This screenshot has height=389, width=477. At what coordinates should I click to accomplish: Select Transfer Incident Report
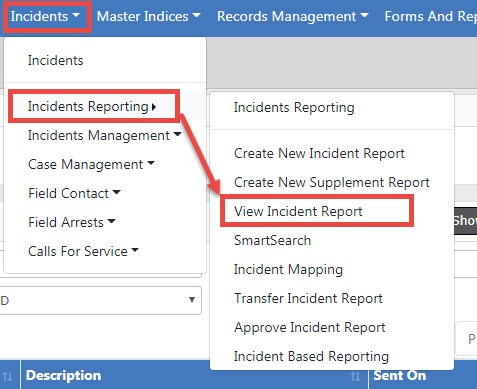point(308,298)
